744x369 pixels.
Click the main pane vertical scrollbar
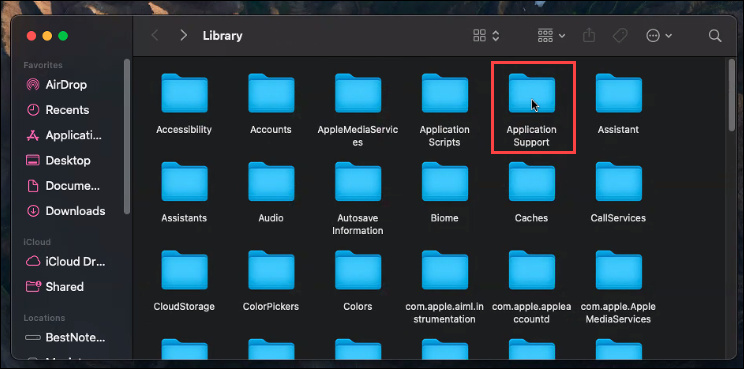[x=732, y=95]
